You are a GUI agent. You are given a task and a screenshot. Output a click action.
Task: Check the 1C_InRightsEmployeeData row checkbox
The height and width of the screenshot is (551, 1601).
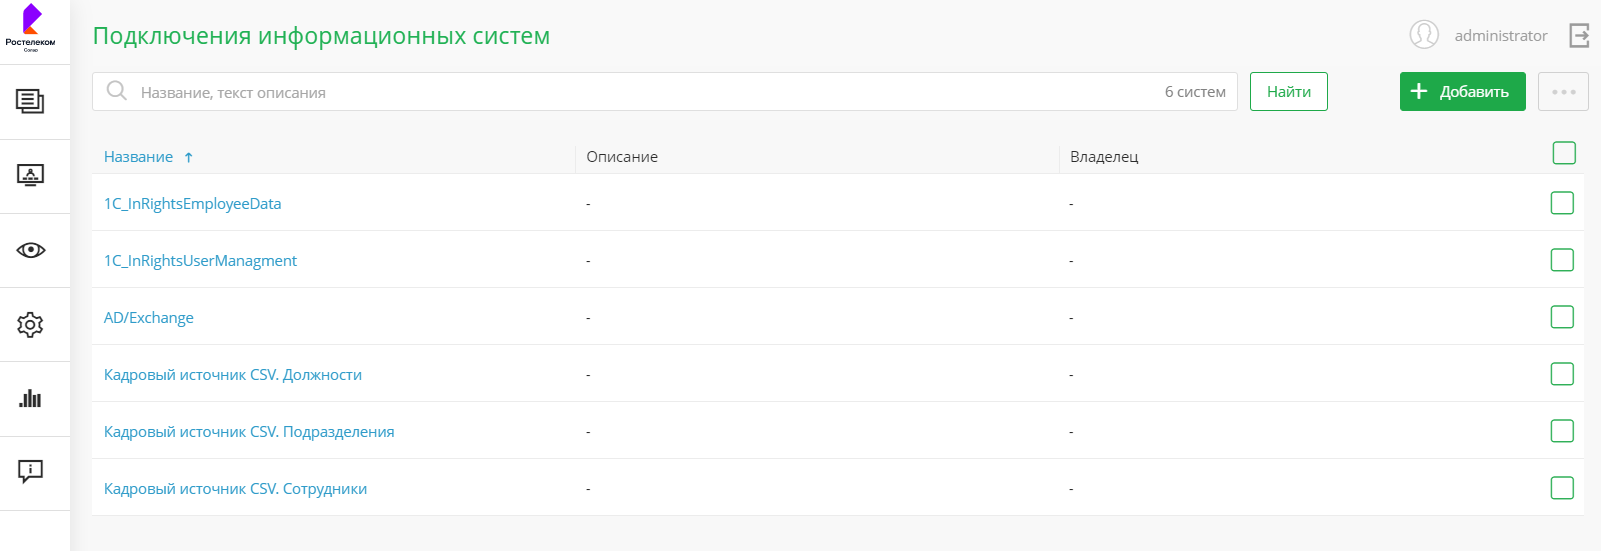tap(1562, 203)
